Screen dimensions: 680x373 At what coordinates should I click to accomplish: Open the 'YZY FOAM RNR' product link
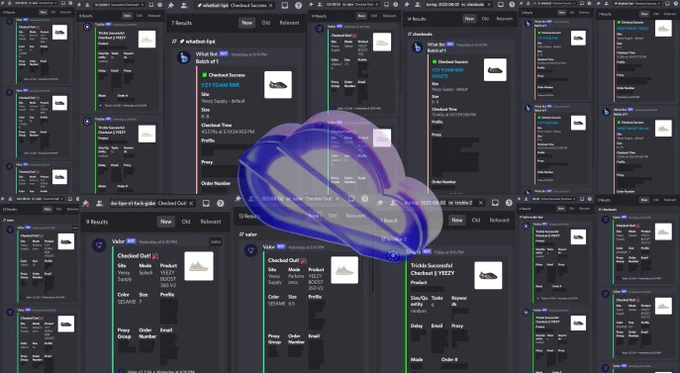pos(220,85)
